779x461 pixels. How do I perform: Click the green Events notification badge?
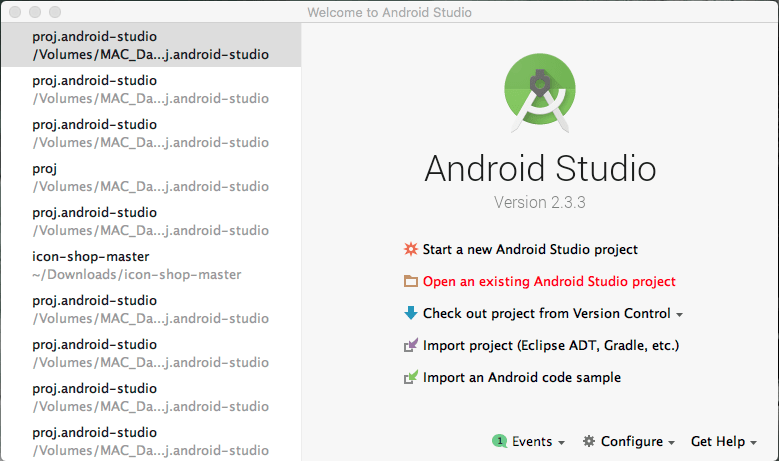pyautogui.click(x=499, y=441)
